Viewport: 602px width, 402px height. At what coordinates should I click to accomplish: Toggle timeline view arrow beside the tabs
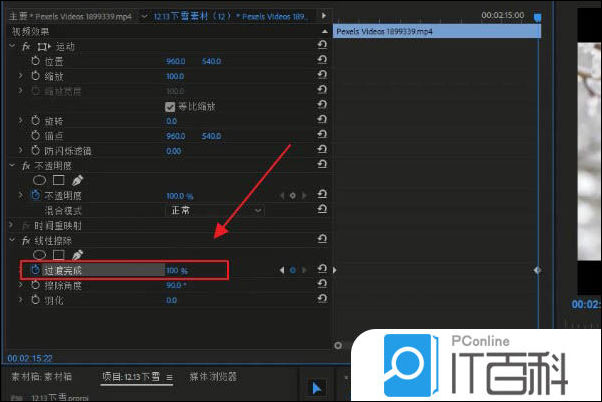(324, 16)
